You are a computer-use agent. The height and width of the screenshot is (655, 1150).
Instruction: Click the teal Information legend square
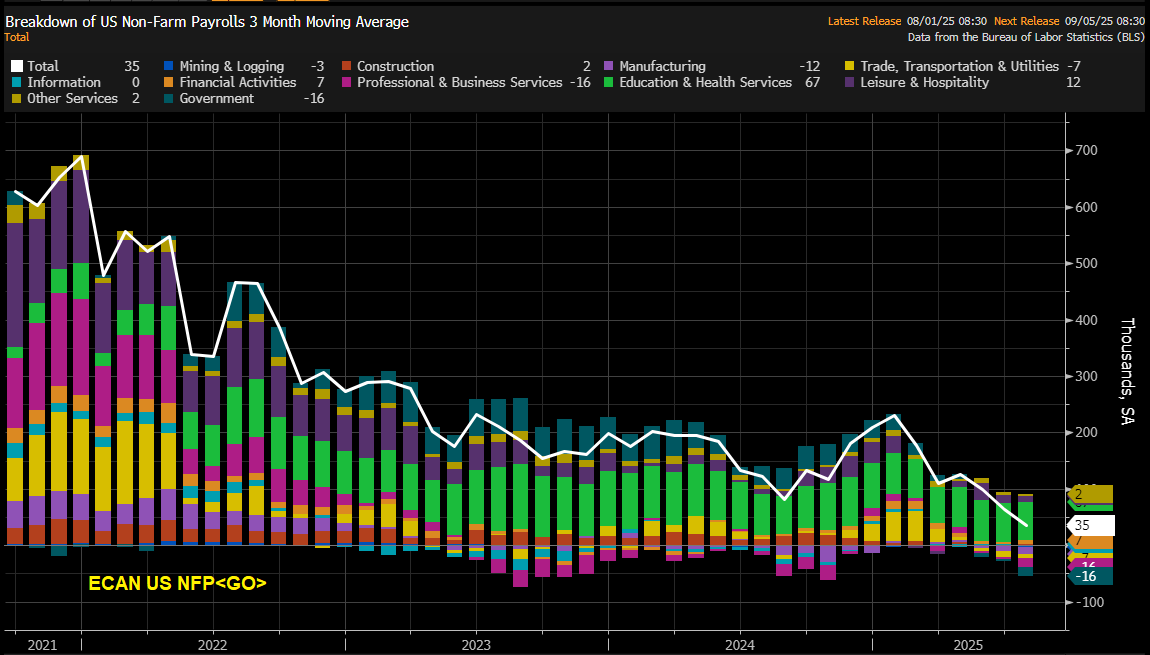point(18,82)
